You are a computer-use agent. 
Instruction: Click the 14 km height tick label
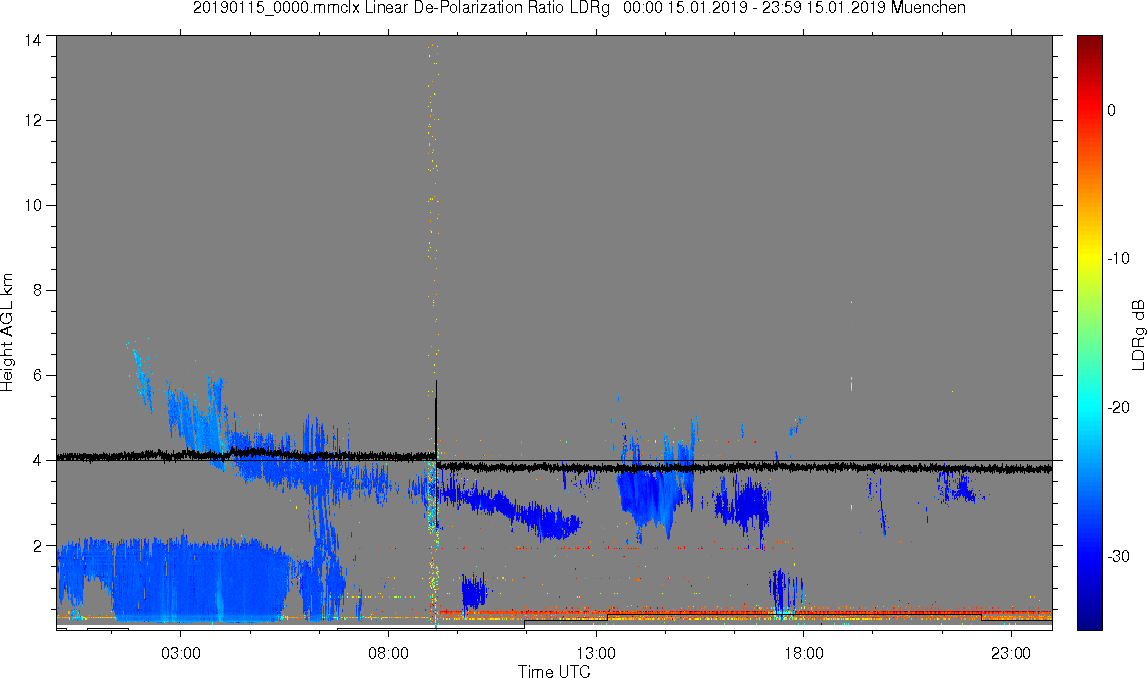point(33,41)
